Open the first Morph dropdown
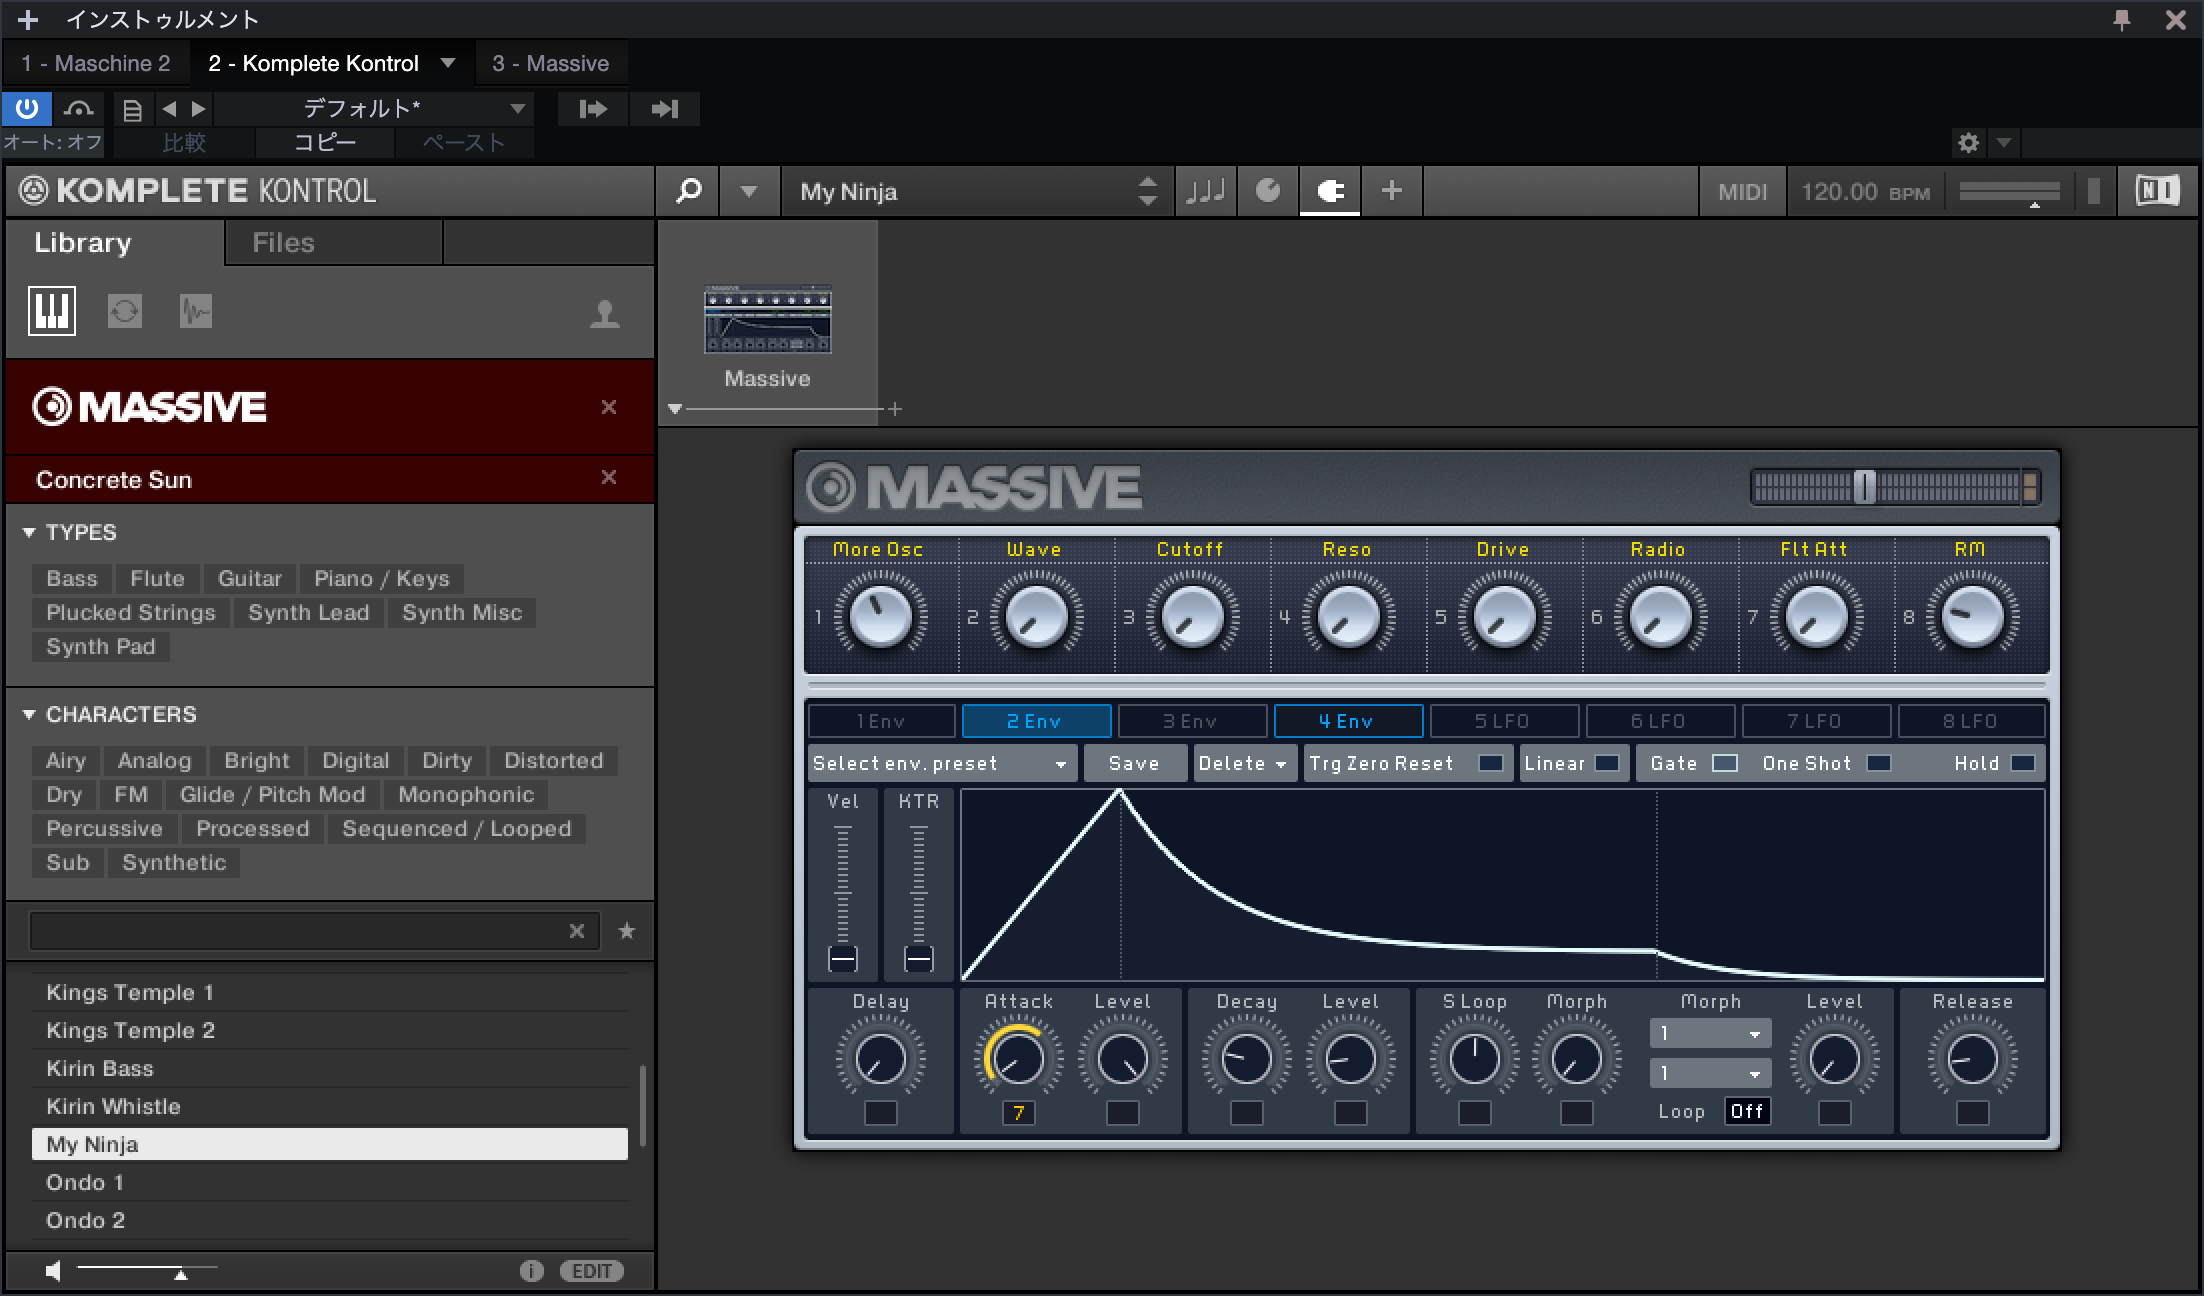This screenshot has width=2204, height=1296. 1710,1033
